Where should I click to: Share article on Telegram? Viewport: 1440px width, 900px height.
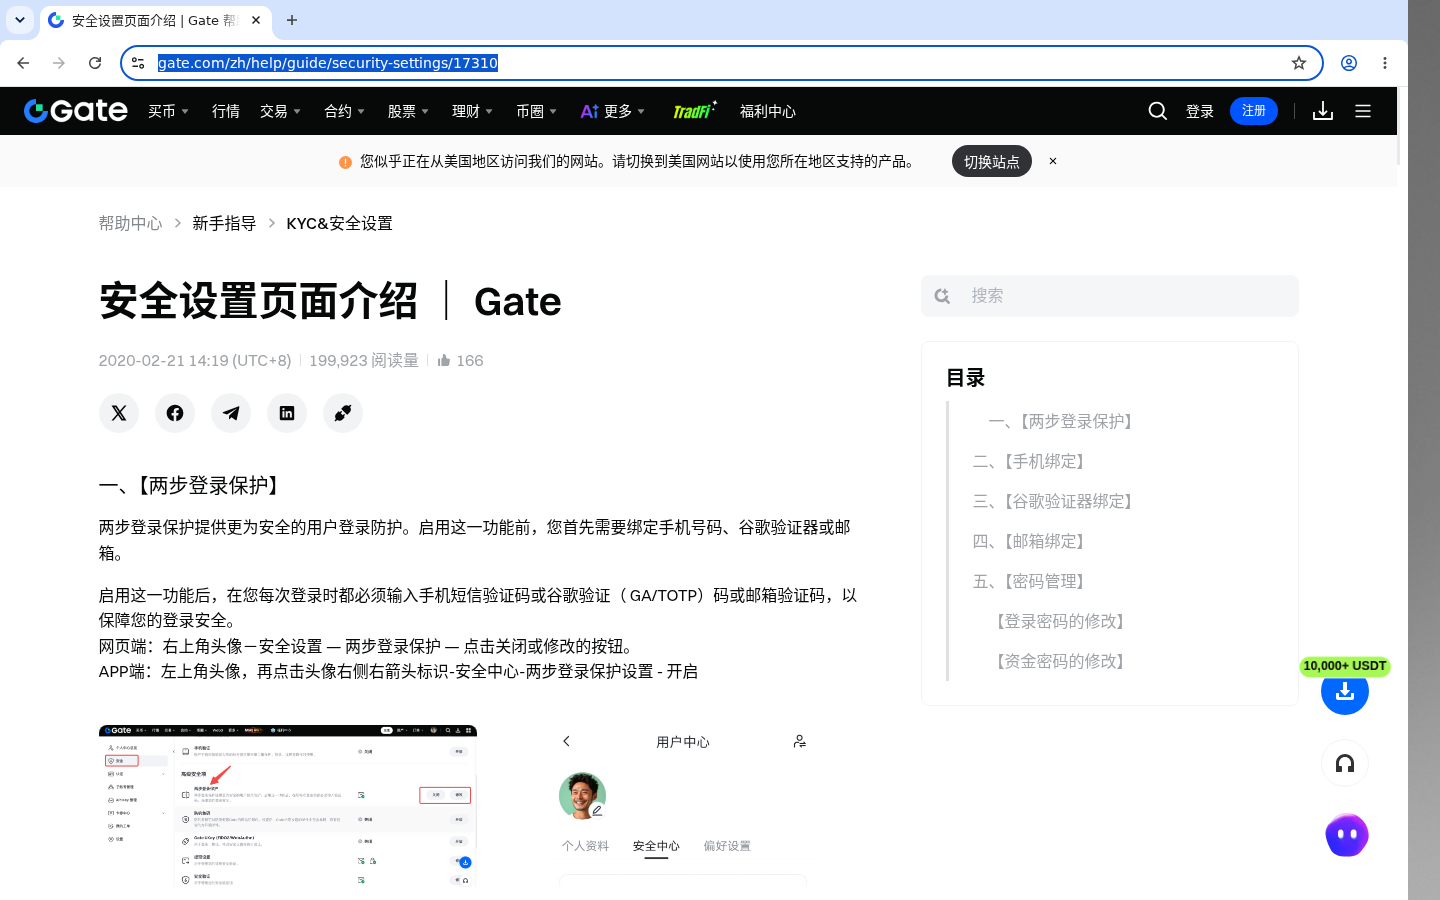pyautogui.click(x=231, y=413)
